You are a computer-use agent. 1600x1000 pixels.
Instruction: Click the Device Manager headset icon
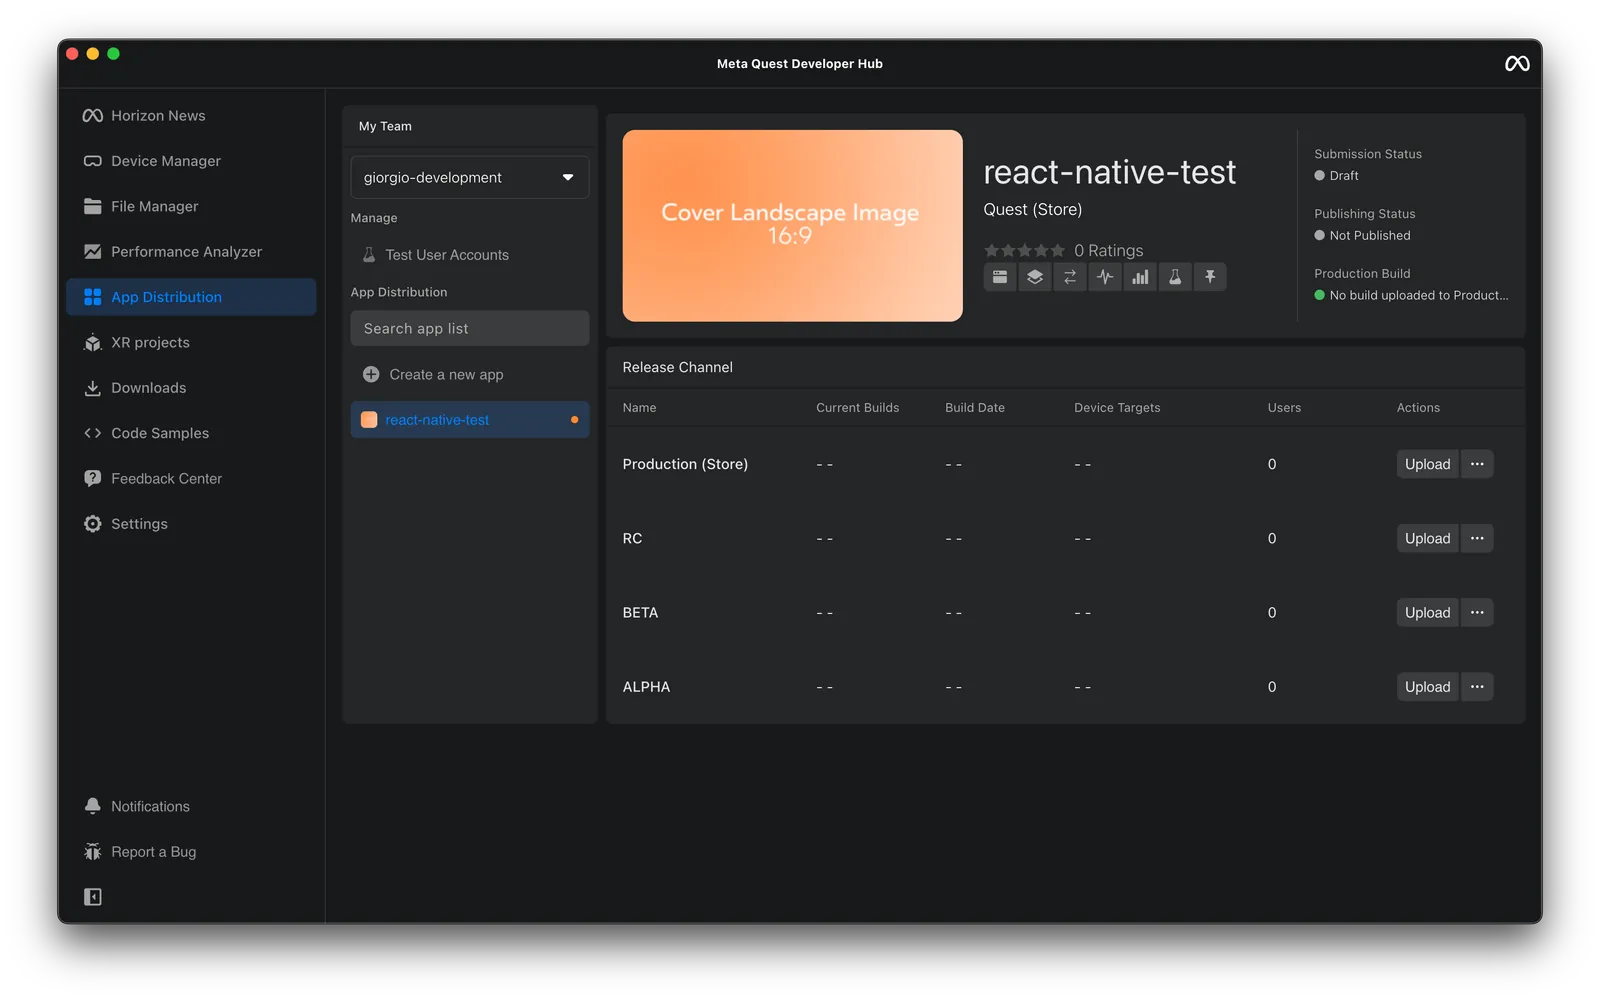[x=93, y=161]
